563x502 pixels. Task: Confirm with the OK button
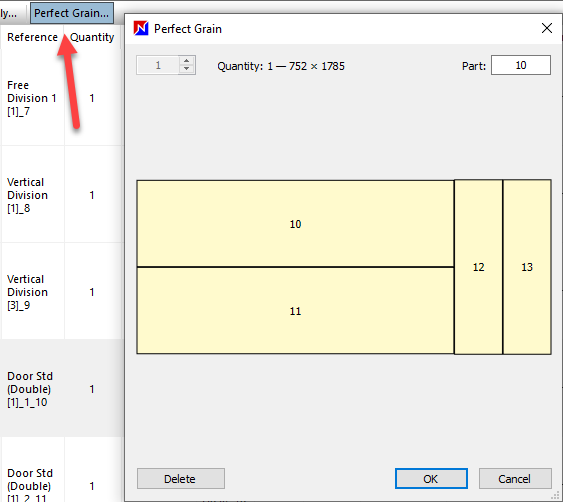click(x=431, y=479)
